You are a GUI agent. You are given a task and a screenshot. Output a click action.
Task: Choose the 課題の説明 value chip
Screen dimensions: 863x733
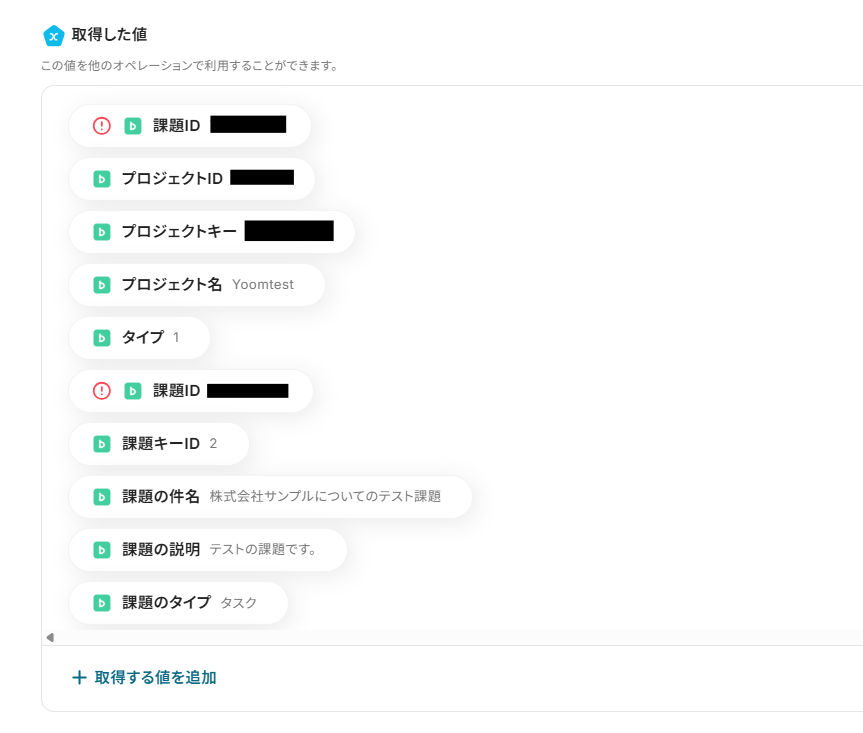pos(208,550)
